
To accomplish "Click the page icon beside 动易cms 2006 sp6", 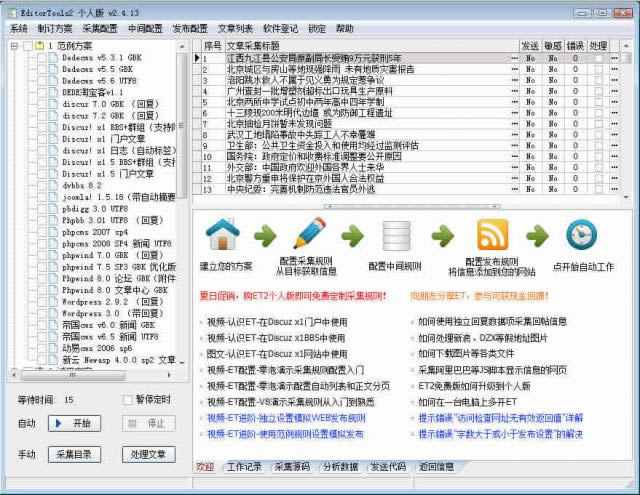I will pyautogui.click(x=53, y=348).
